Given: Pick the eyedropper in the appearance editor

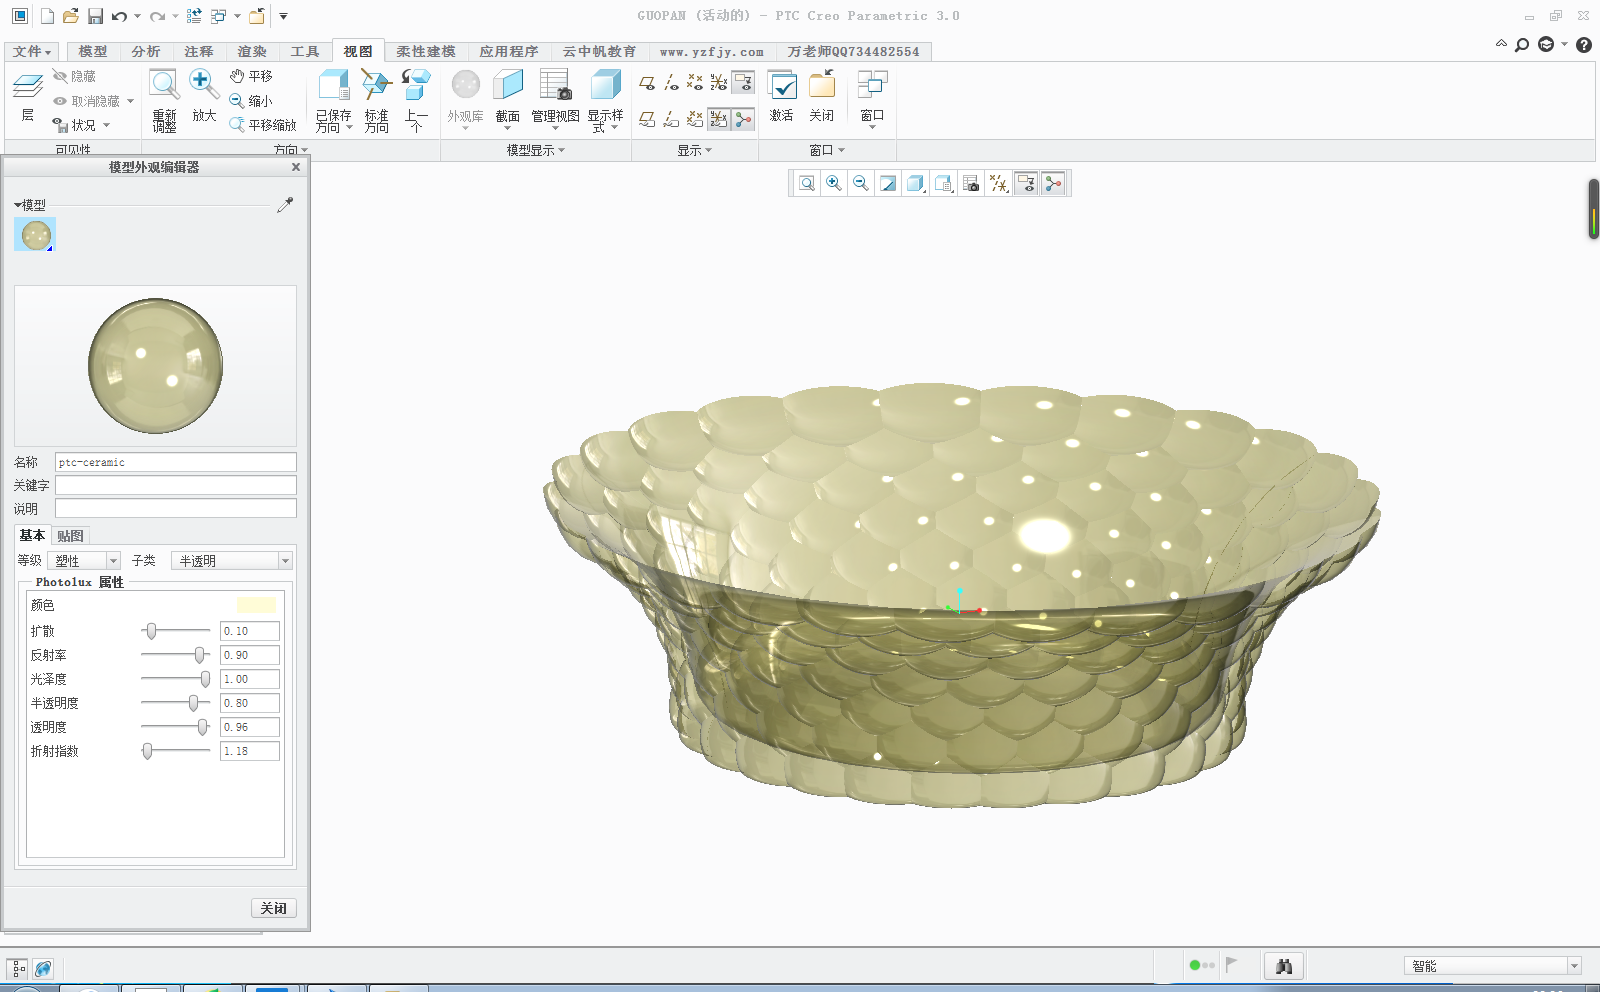Looking at the screenshot, I should point(285,204).
